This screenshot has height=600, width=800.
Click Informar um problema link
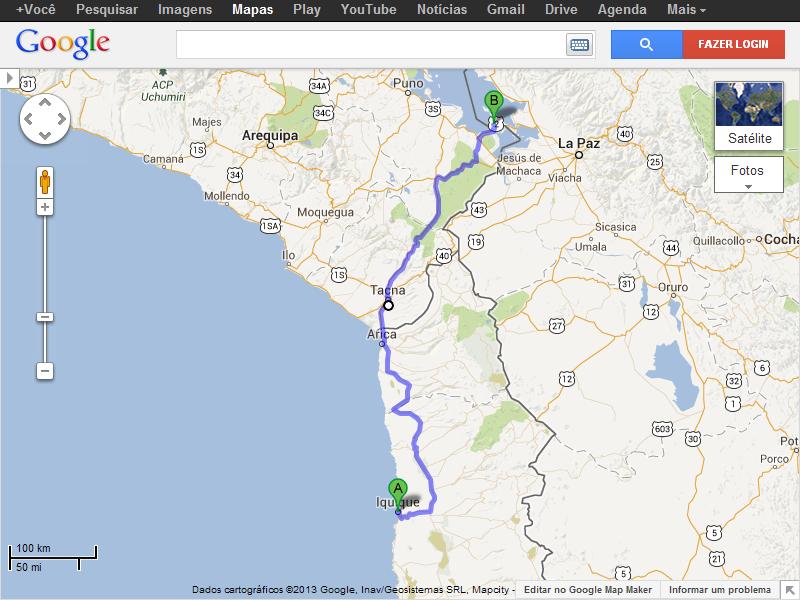[x=719, y=590]
